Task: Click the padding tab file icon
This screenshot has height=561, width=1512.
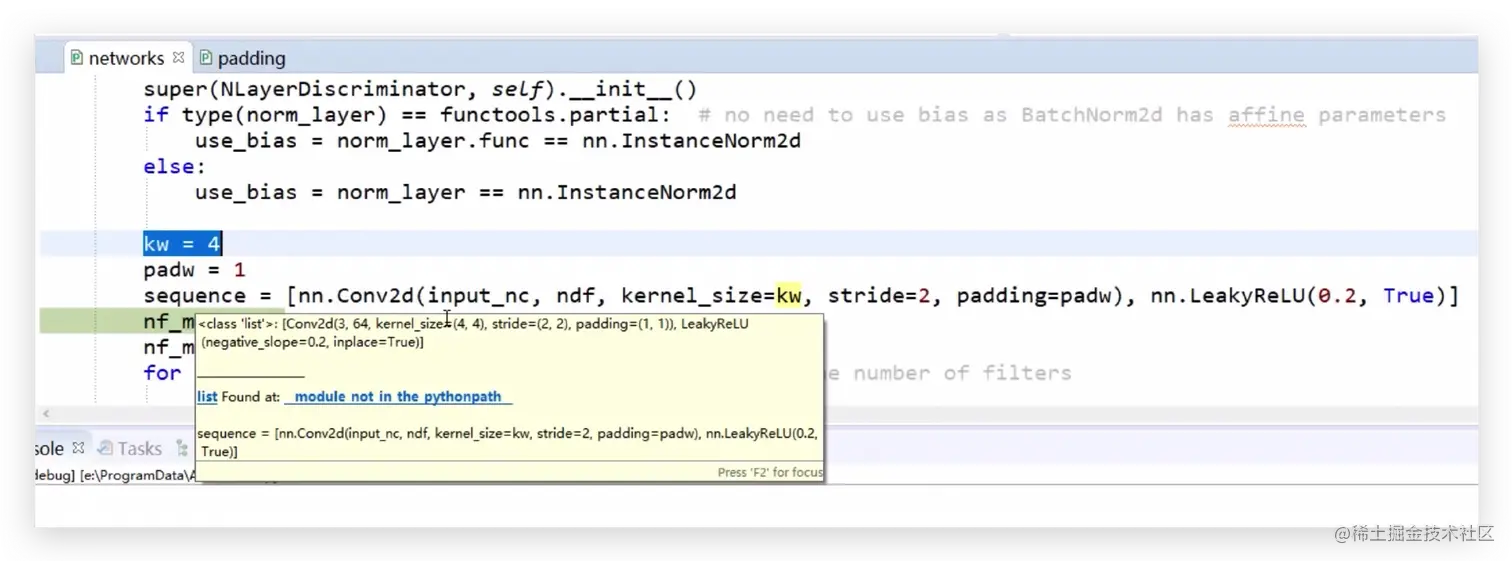Action: tap(206, 58)
